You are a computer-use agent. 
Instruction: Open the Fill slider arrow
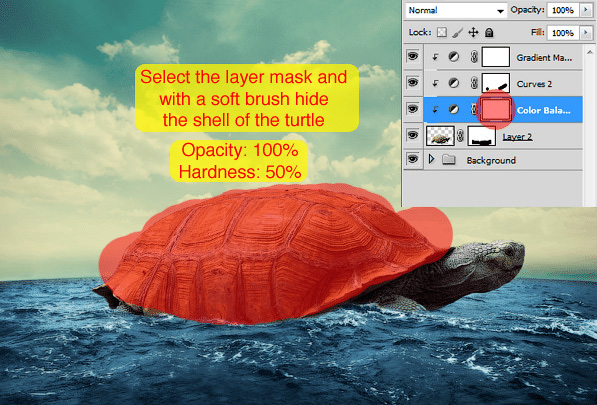tap(586, 33)
